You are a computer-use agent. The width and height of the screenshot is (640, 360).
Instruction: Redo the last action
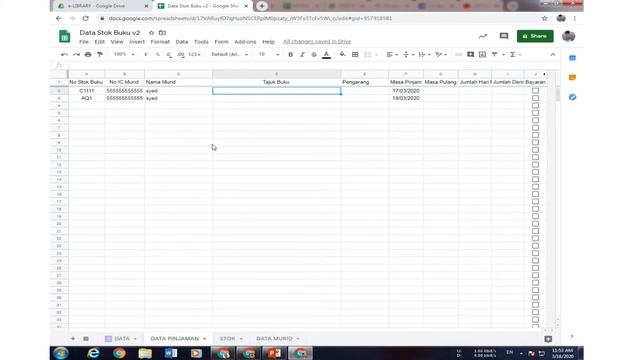pyautogui.click(x=76, y=54)
